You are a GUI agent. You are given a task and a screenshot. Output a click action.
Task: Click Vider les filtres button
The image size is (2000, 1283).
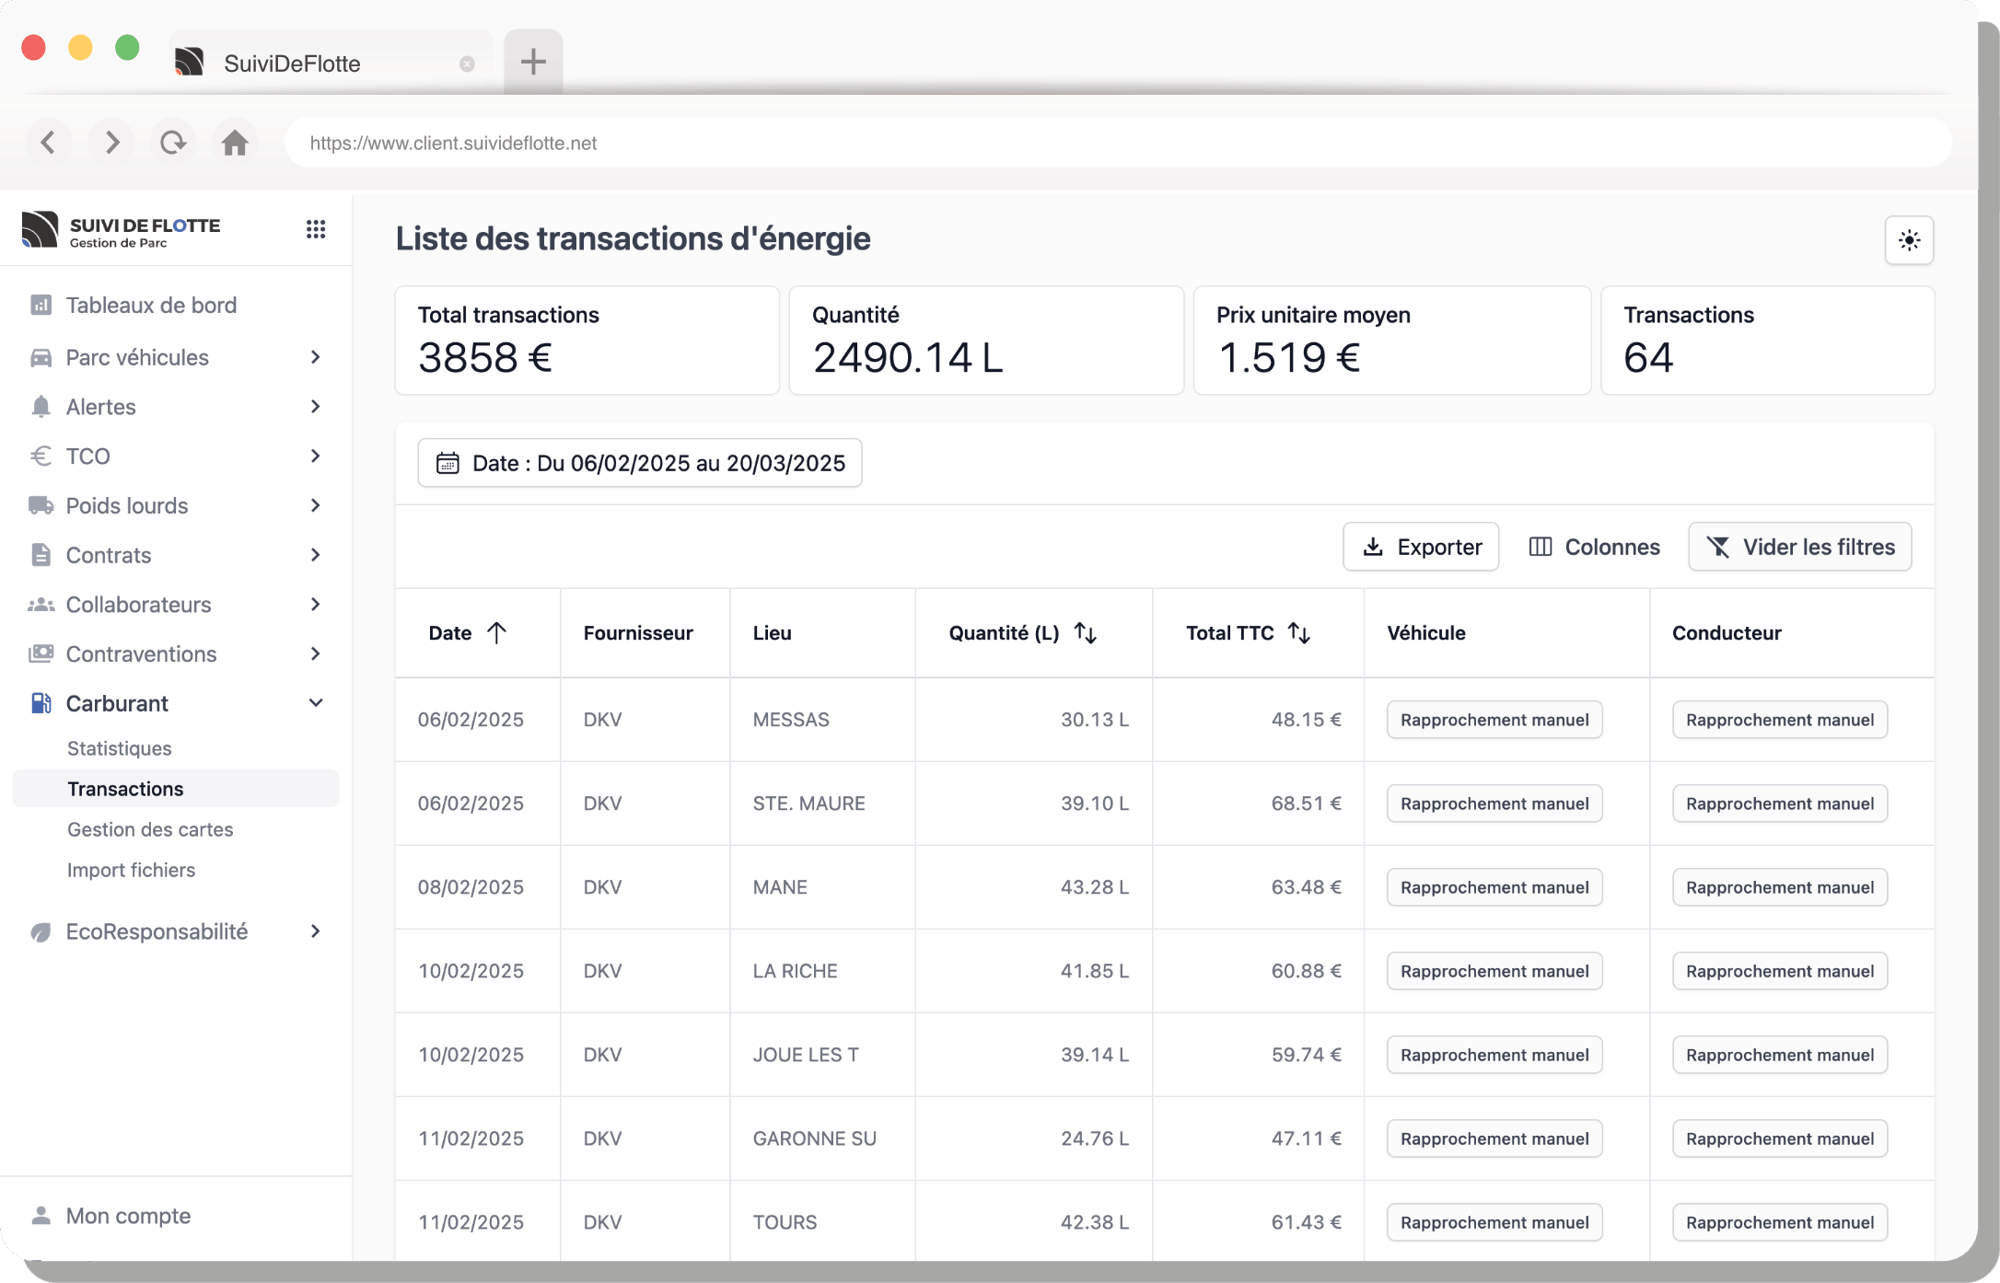(x=1800, y=547)
